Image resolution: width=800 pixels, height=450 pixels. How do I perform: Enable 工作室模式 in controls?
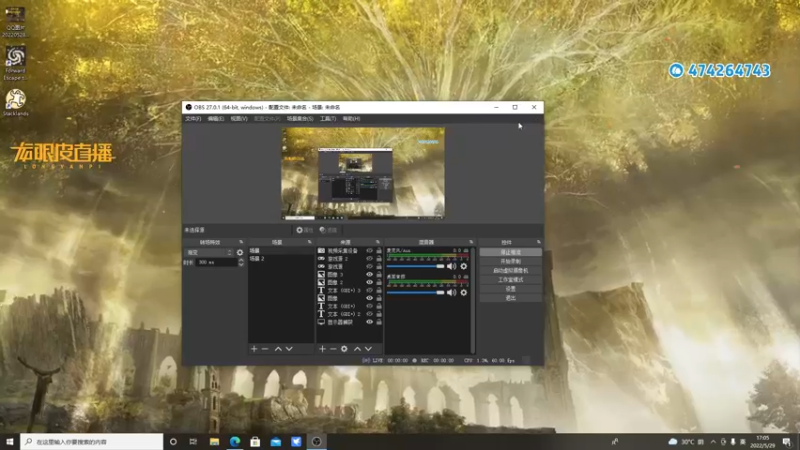tap(510, 280)
